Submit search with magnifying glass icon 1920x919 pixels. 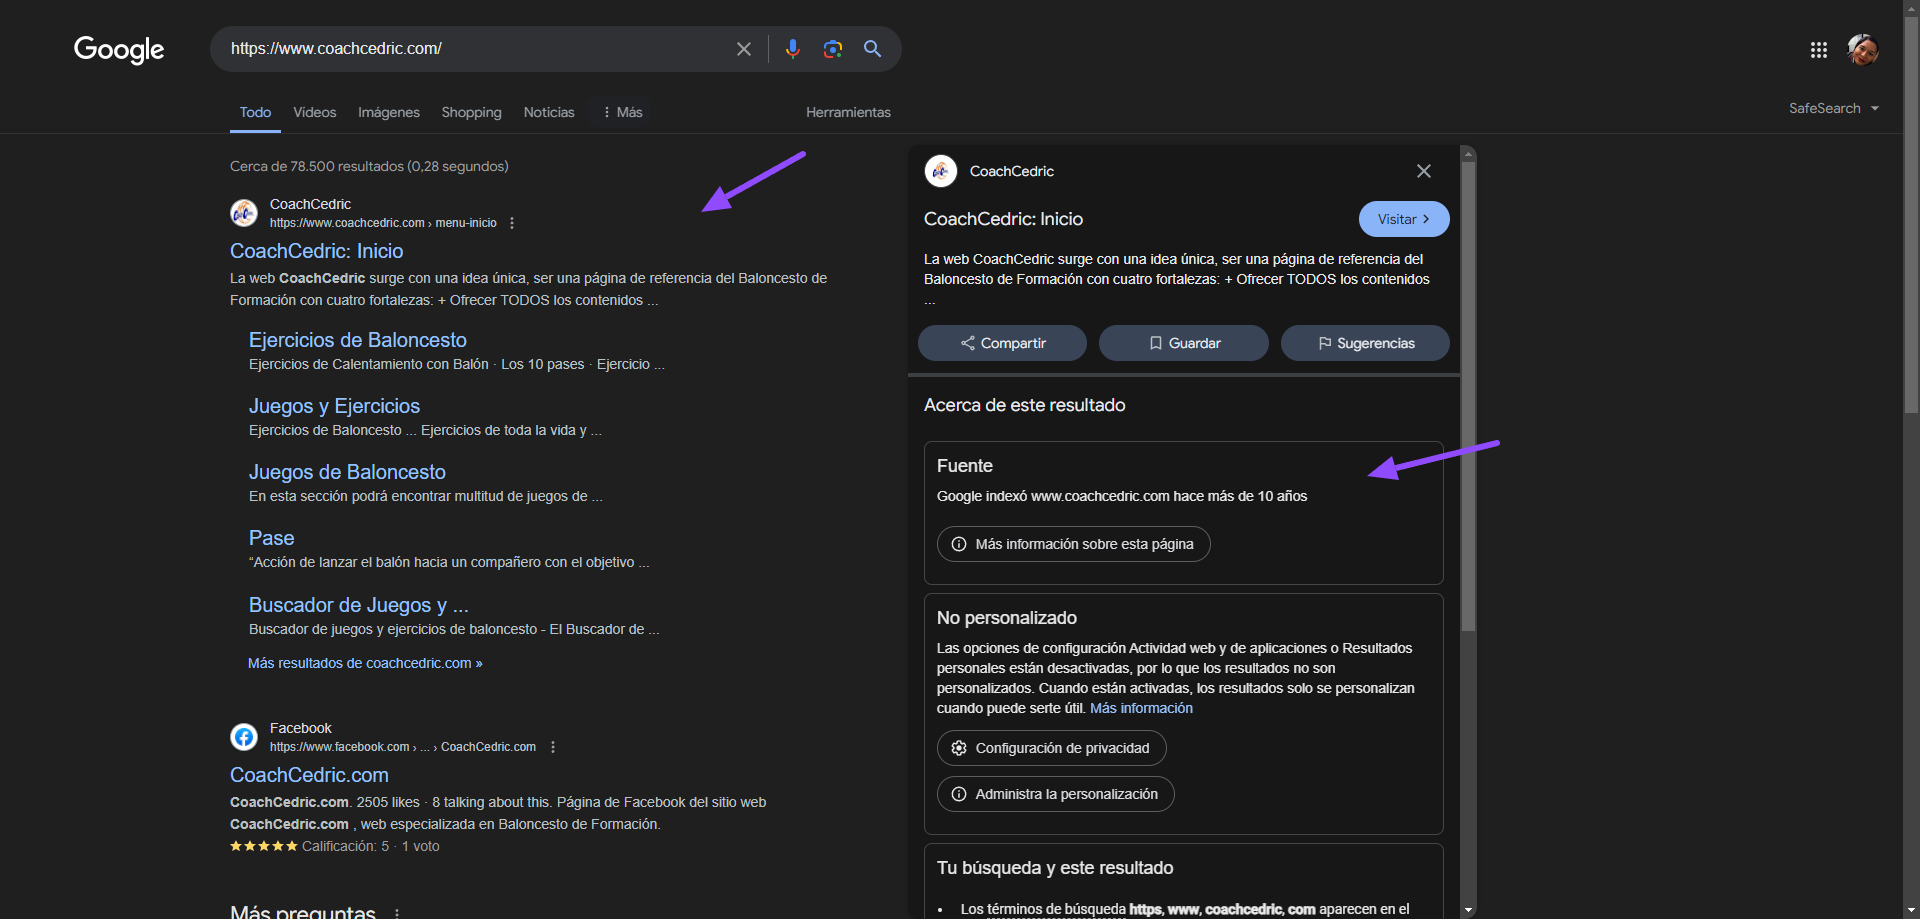pyautogui.click(x=872, y=49)
